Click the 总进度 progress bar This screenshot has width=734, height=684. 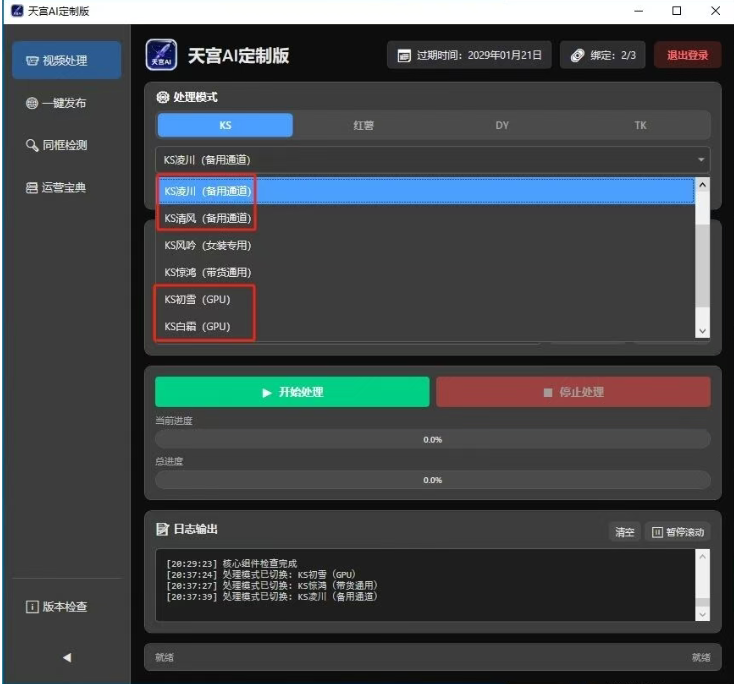433,480
